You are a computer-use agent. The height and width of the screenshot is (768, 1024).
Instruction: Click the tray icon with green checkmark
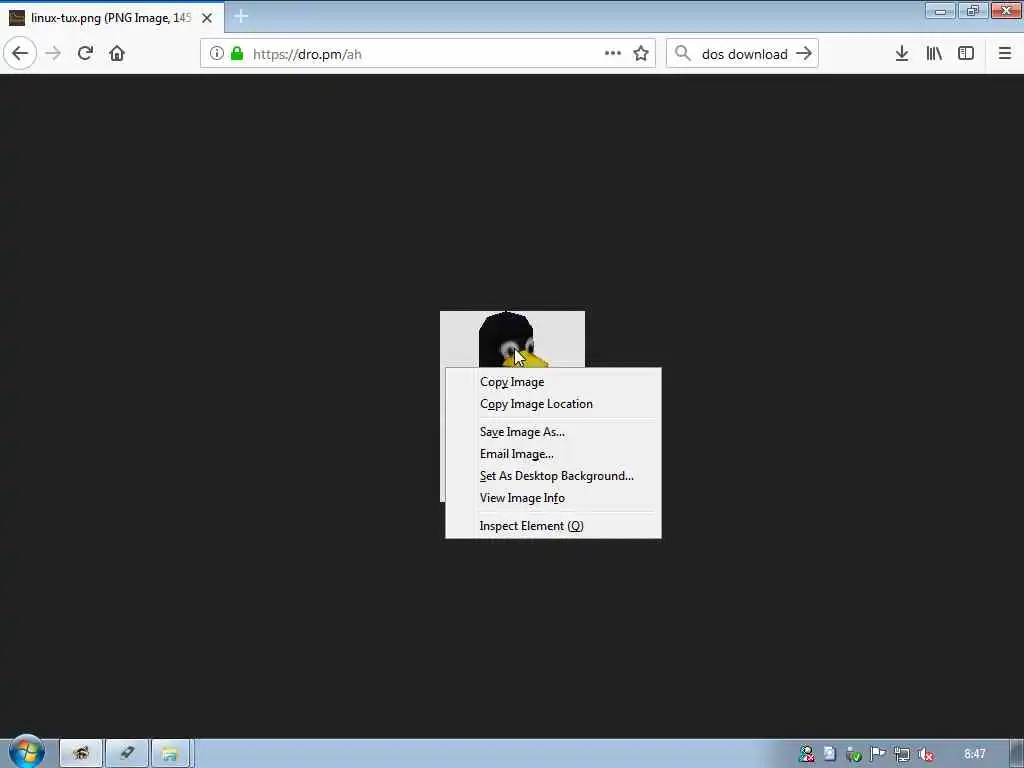[x=854, y=754]
